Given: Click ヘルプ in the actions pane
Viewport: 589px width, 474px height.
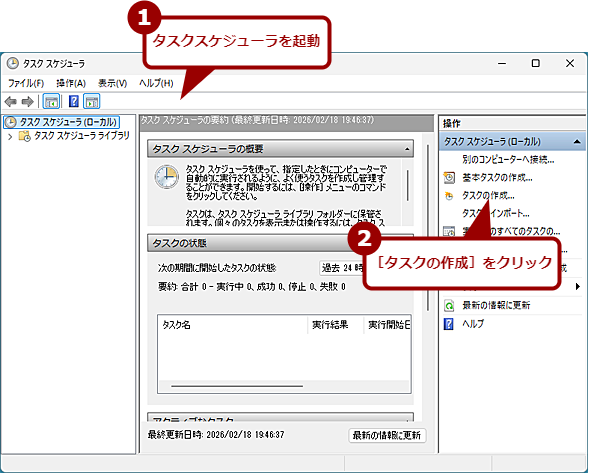Looking at the screenshot, I should [x=473, y=323].
